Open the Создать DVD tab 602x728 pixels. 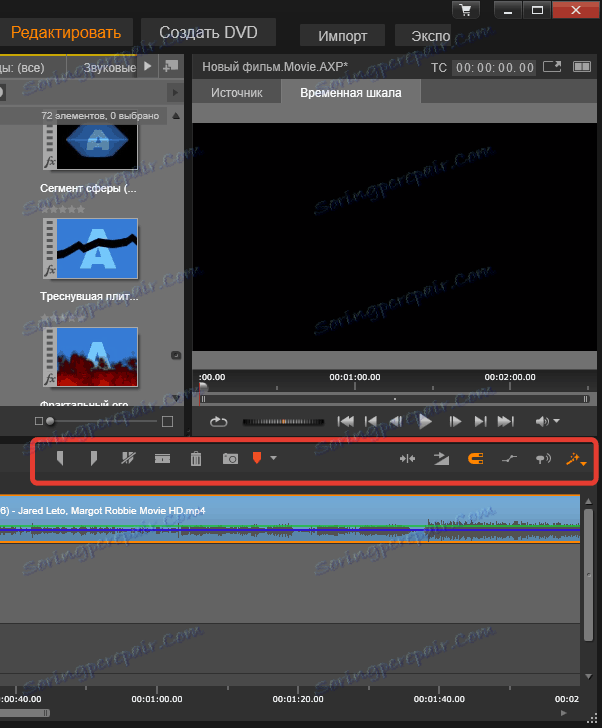tap(206, 32)
